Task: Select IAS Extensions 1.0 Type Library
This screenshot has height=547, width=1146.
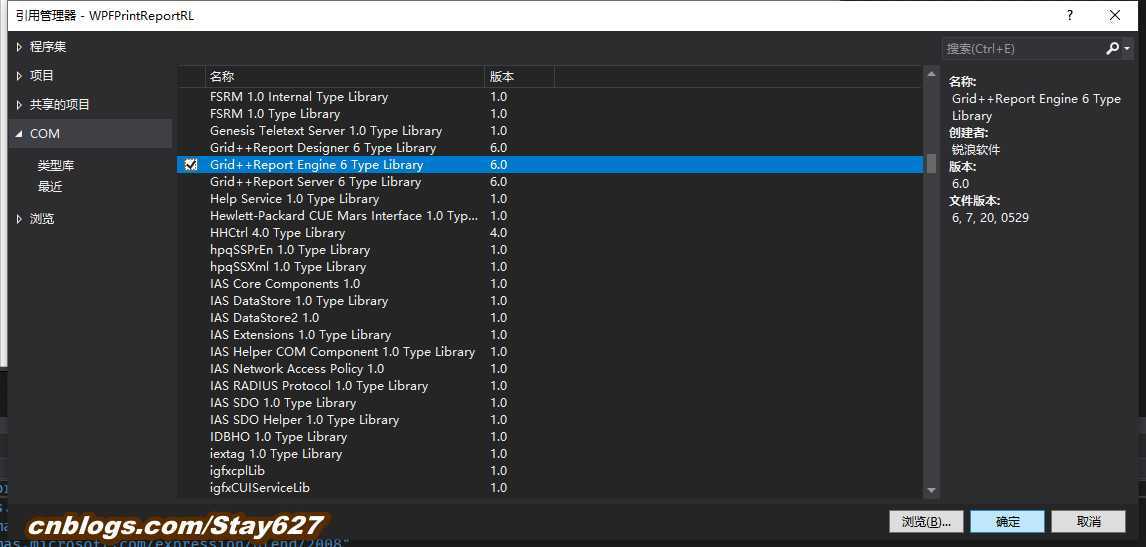Action: tap(550, 335)
